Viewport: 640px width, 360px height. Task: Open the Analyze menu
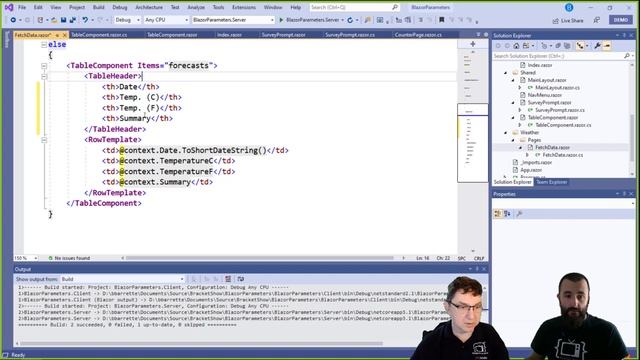click(196, 7)
